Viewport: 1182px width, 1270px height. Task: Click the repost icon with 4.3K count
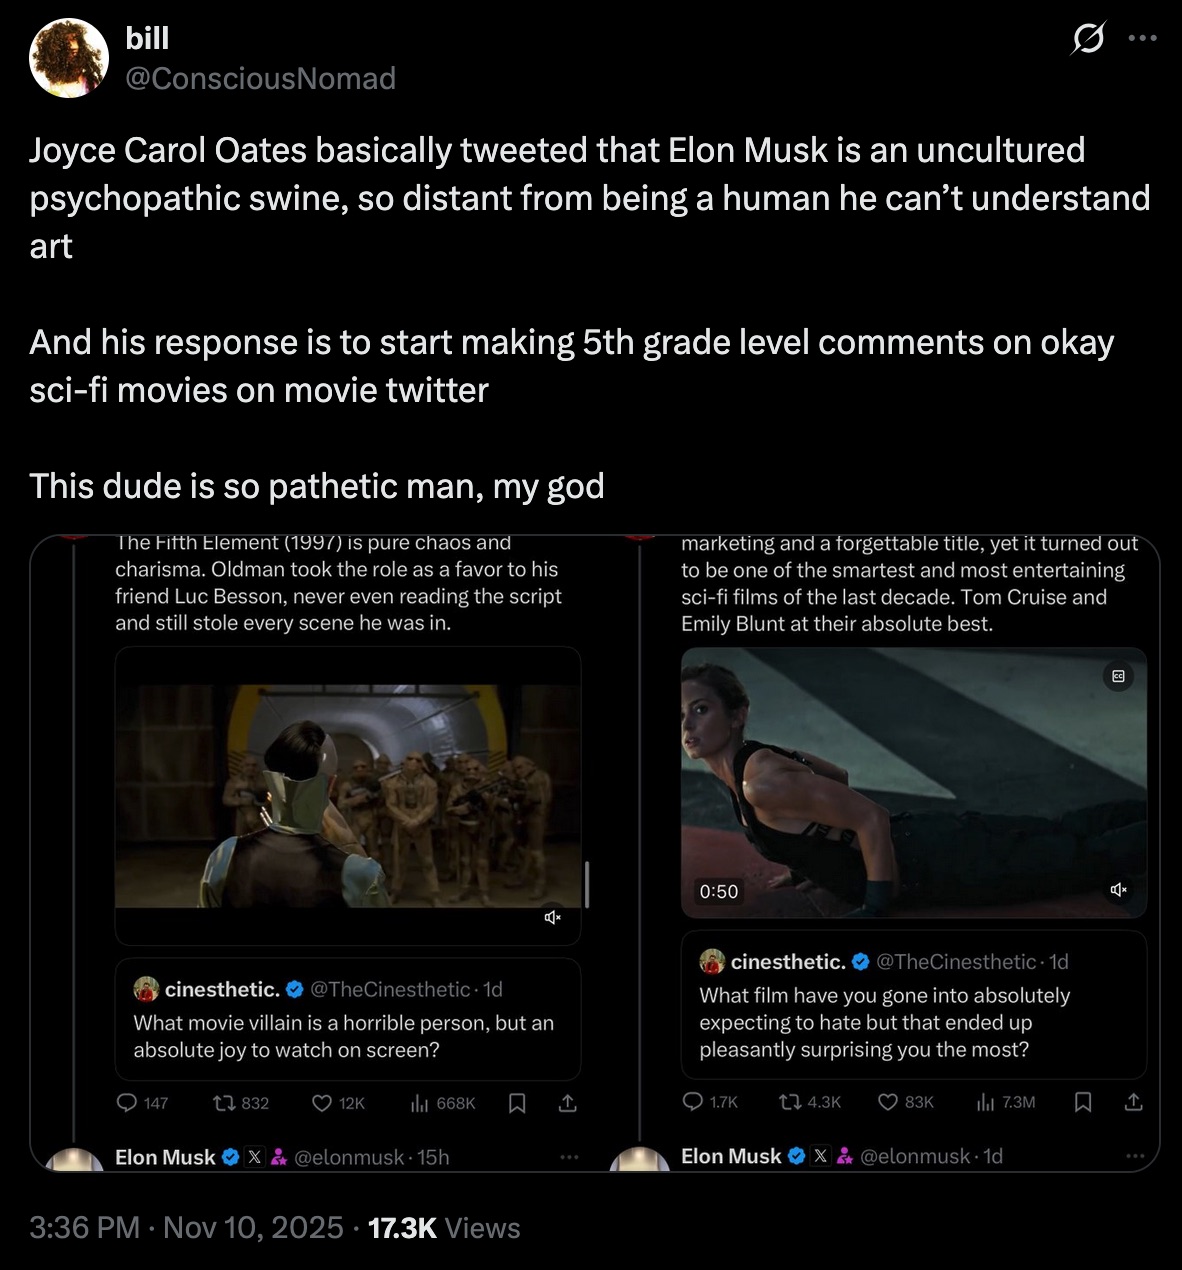pyautogui.click(x=790, y=1101)
